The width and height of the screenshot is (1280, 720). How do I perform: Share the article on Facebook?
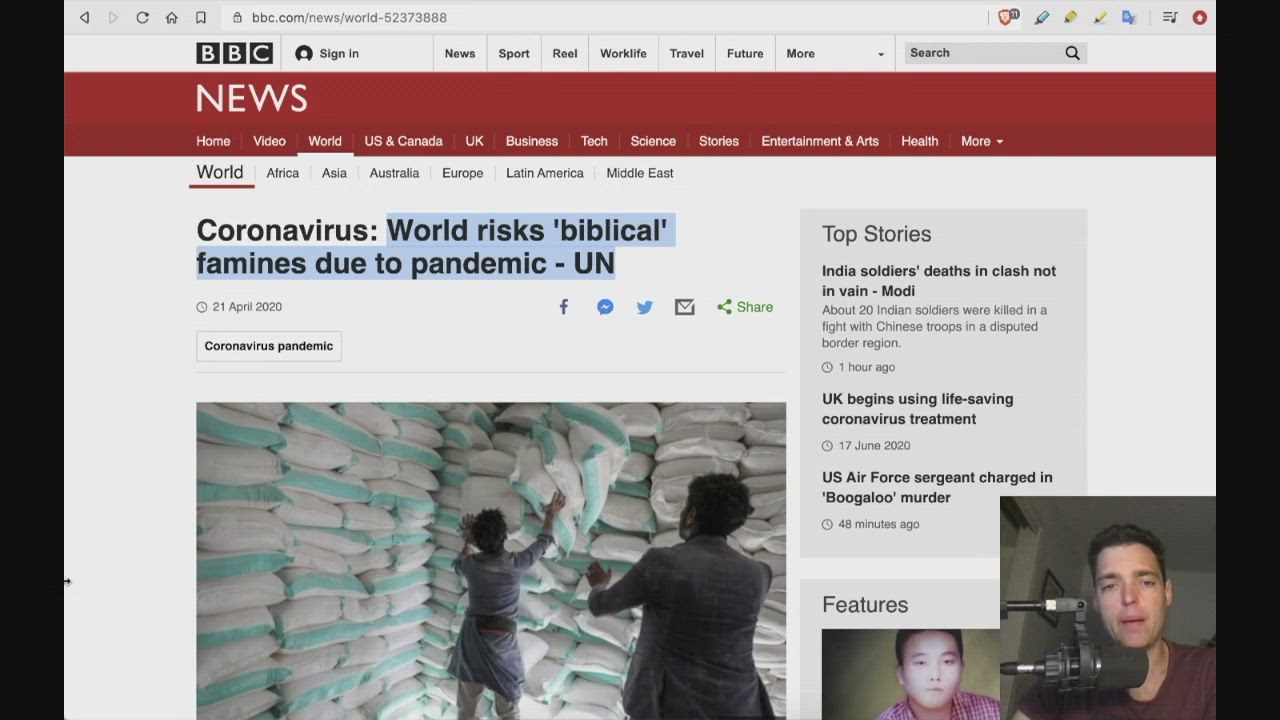564,307
